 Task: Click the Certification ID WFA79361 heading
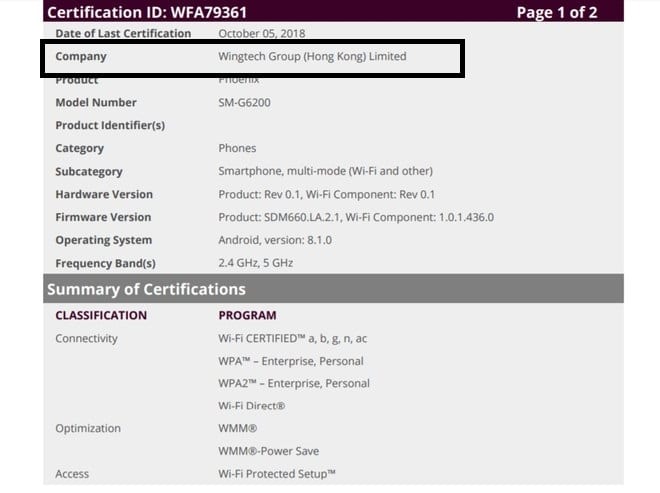pos(147,12)
